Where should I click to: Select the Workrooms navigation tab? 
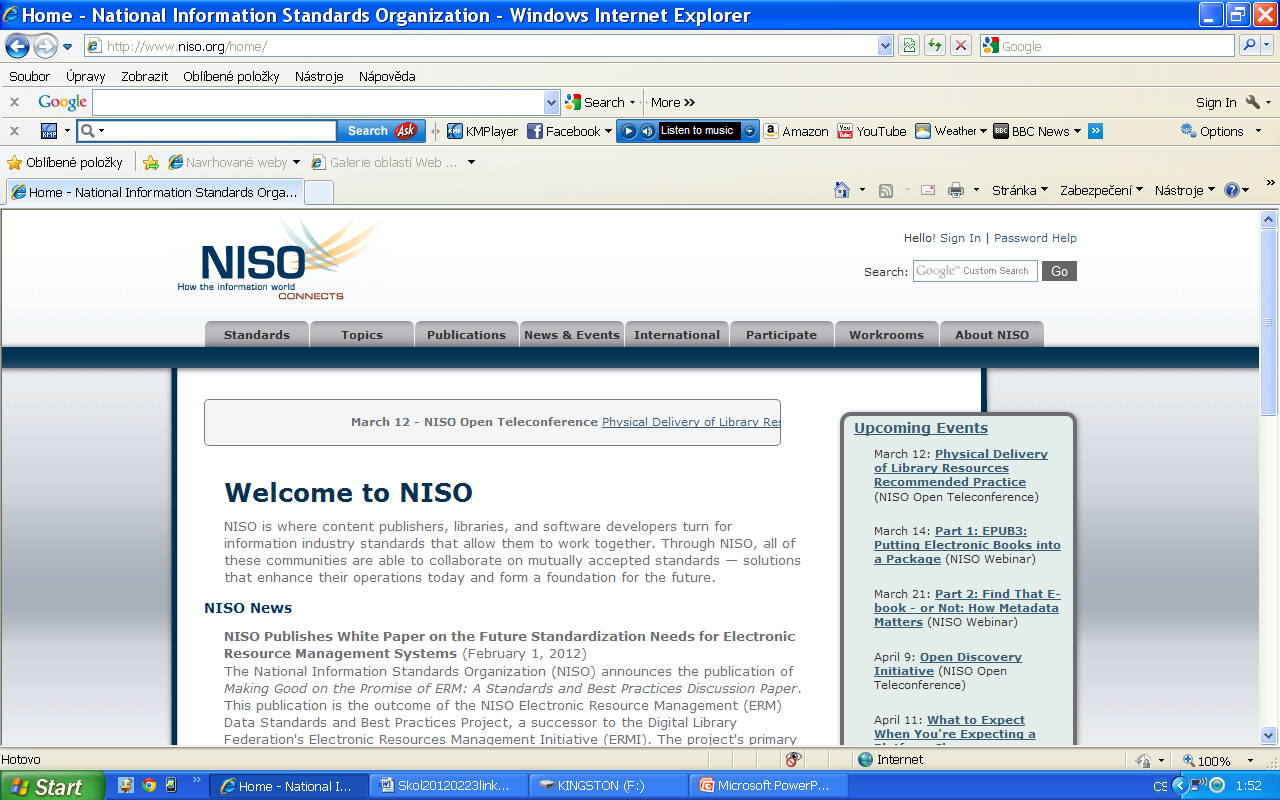point(887,335)
